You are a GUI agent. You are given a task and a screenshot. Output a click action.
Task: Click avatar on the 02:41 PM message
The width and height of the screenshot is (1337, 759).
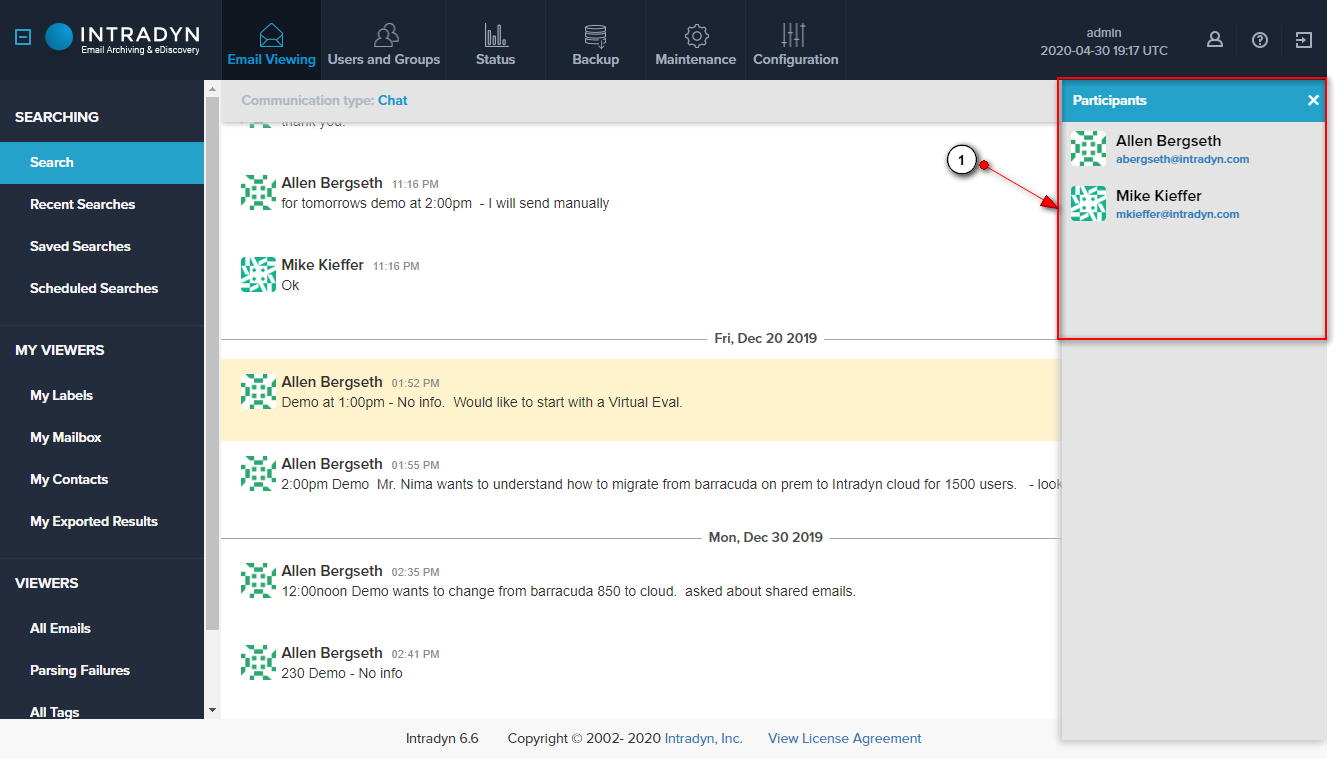[259, 662]
